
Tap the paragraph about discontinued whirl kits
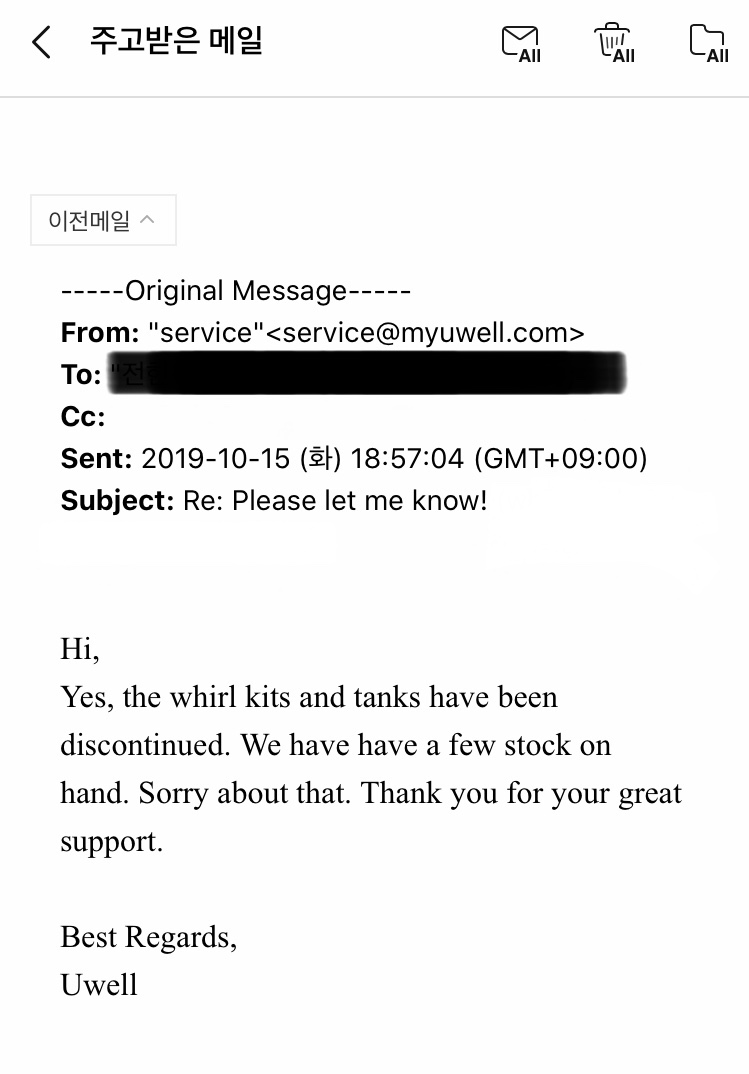click(371, 769)
